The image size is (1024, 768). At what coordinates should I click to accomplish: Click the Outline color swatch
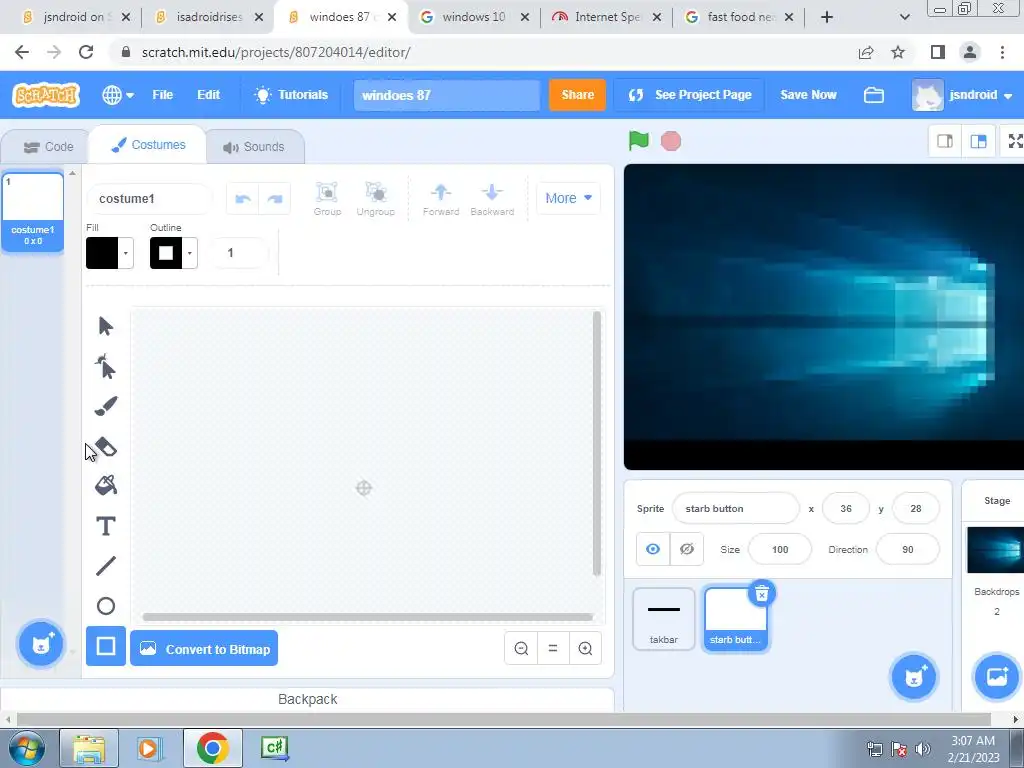pyautogui.click(x=166, y=253)
